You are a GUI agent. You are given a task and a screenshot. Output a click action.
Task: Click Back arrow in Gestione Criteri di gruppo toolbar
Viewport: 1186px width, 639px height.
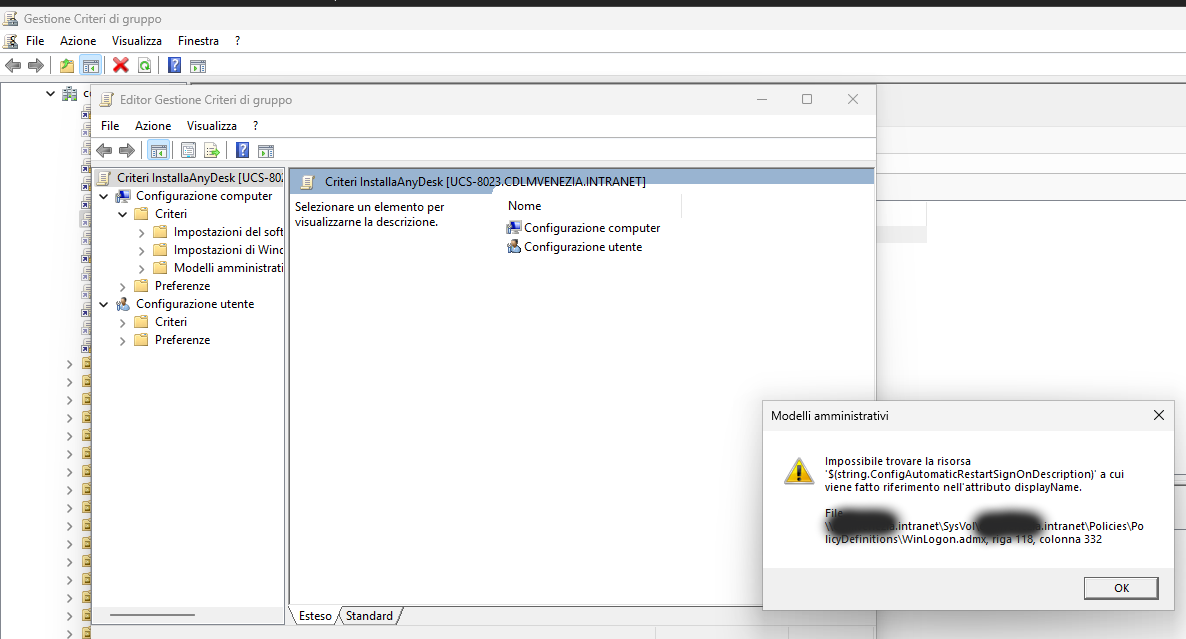click(13, 66)
